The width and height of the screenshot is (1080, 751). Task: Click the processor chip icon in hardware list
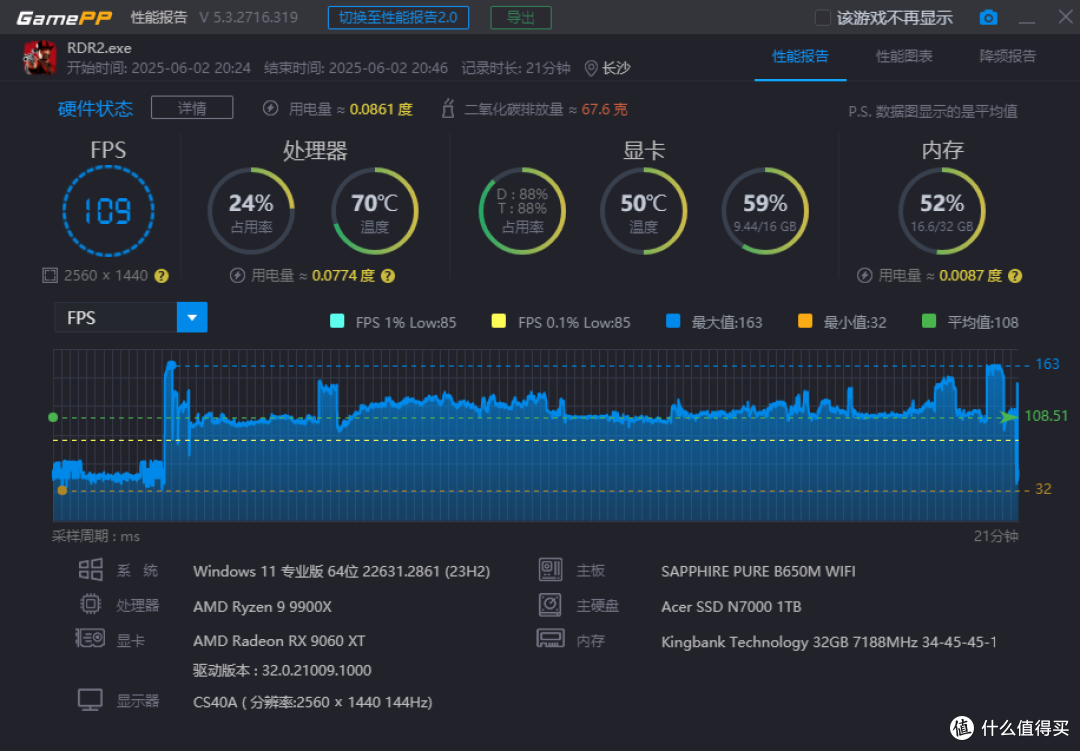(90, 604)
